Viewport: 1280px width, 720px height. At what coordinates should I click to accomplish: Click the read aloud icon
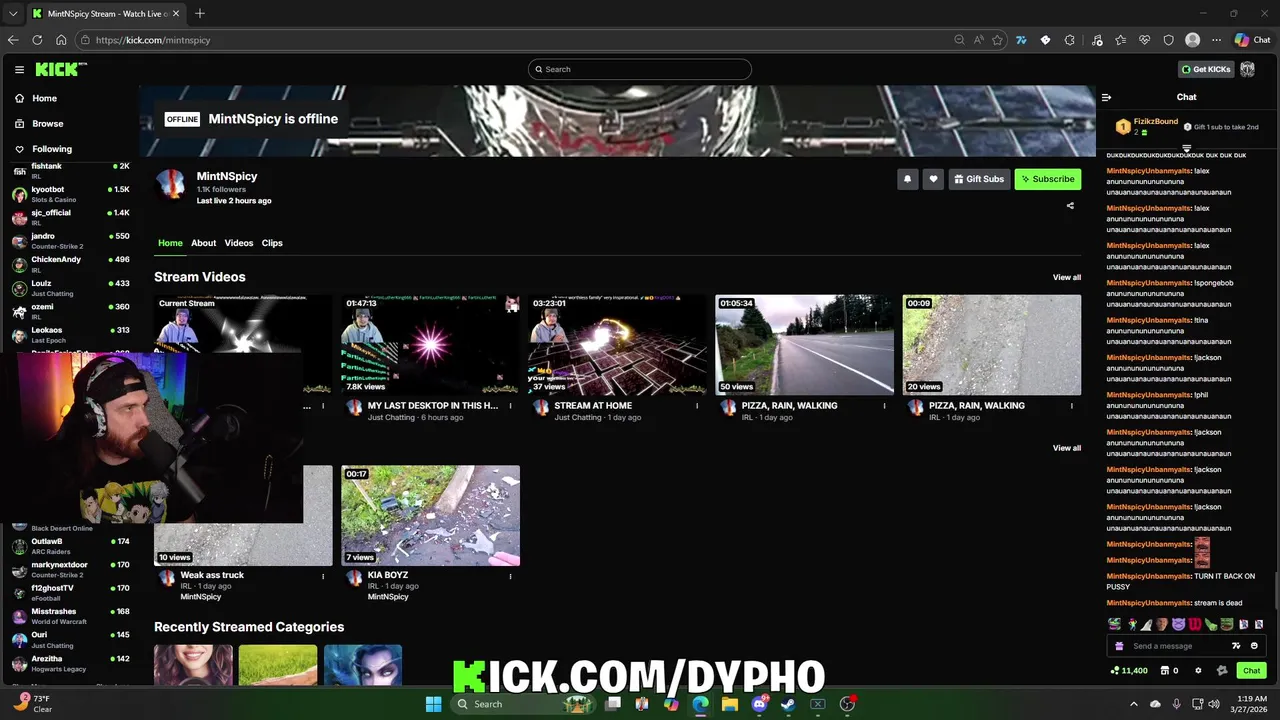point(978,40)
